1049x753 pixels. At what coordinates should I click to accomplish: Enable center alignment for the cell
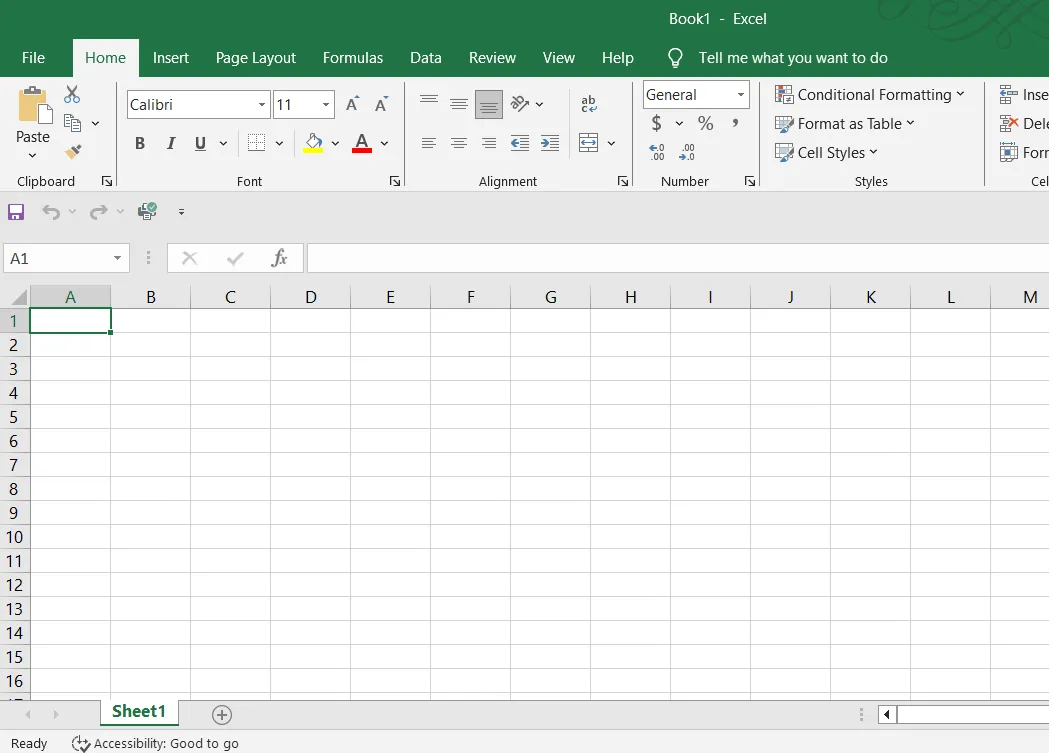tap(459, 143)
